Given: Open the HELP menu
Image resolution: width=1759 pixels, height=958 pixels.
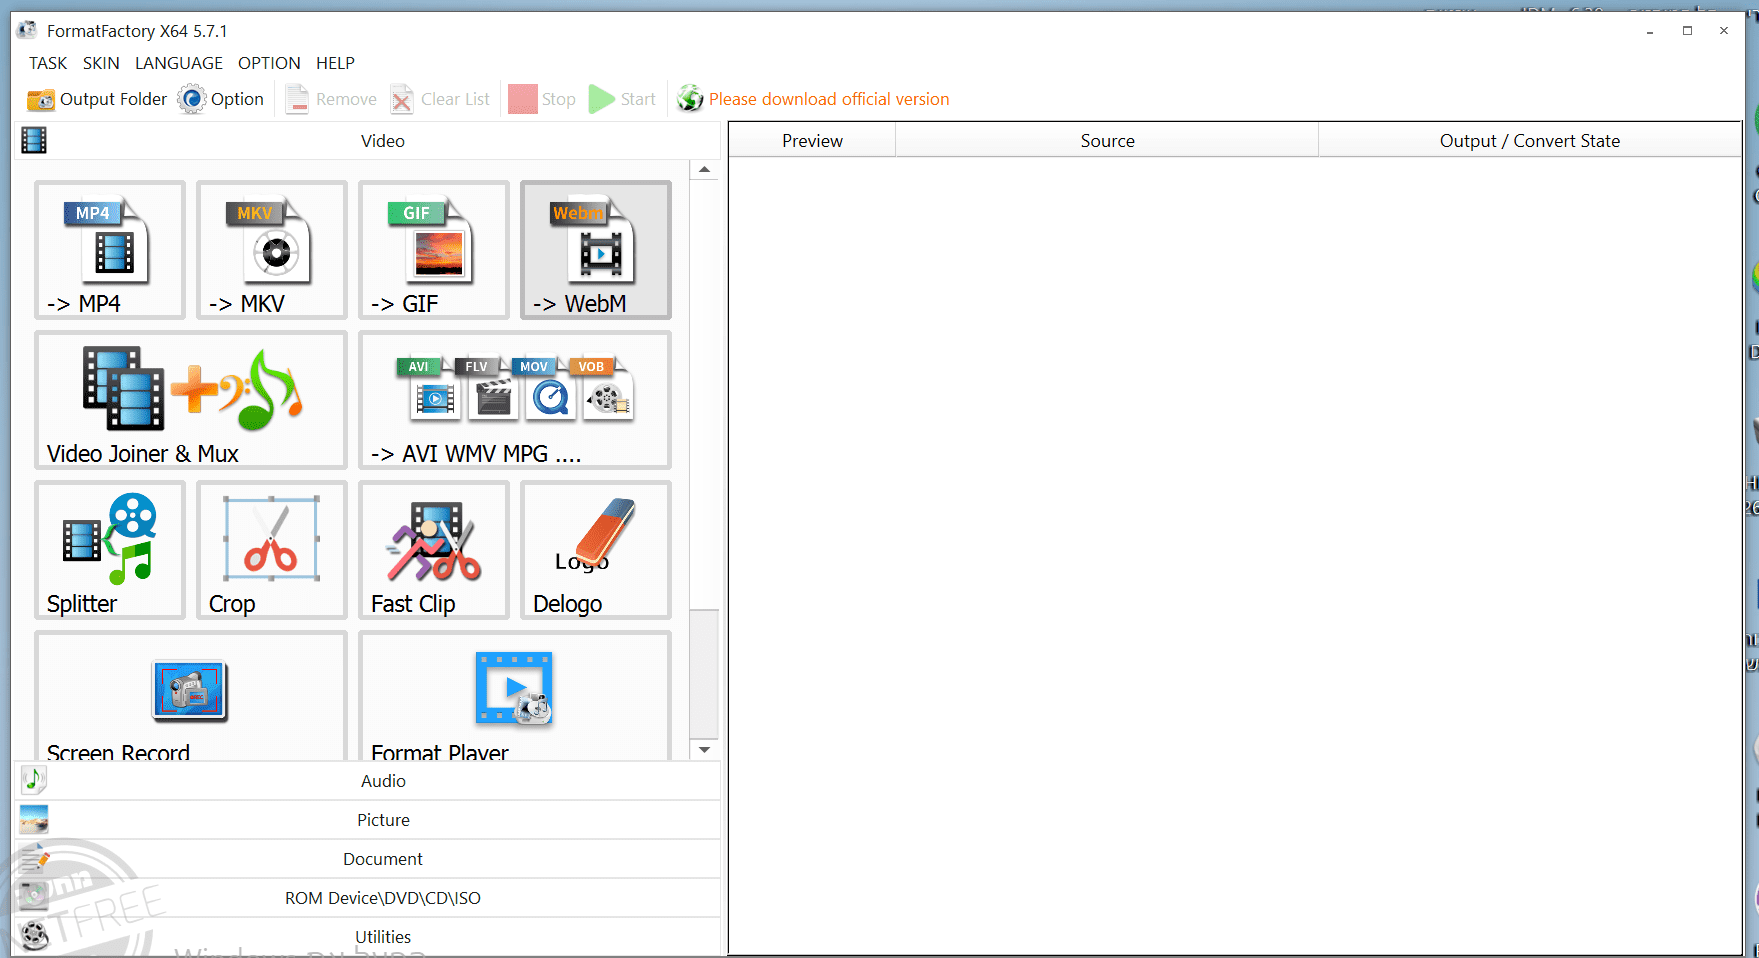Looking at the screenshot, I should pyautogui.click(x=335, y=63).
